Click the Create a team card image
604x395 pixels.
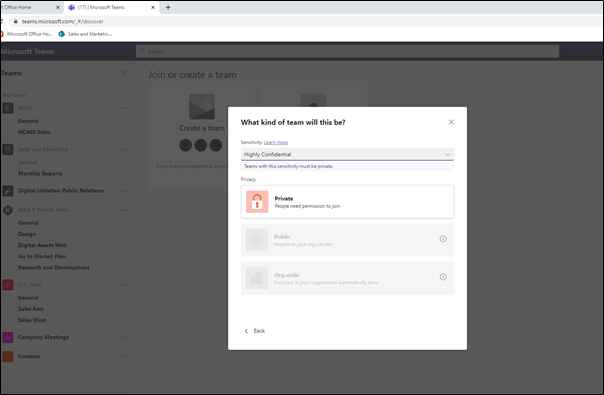pyautogui.click(x=202, y=106)
